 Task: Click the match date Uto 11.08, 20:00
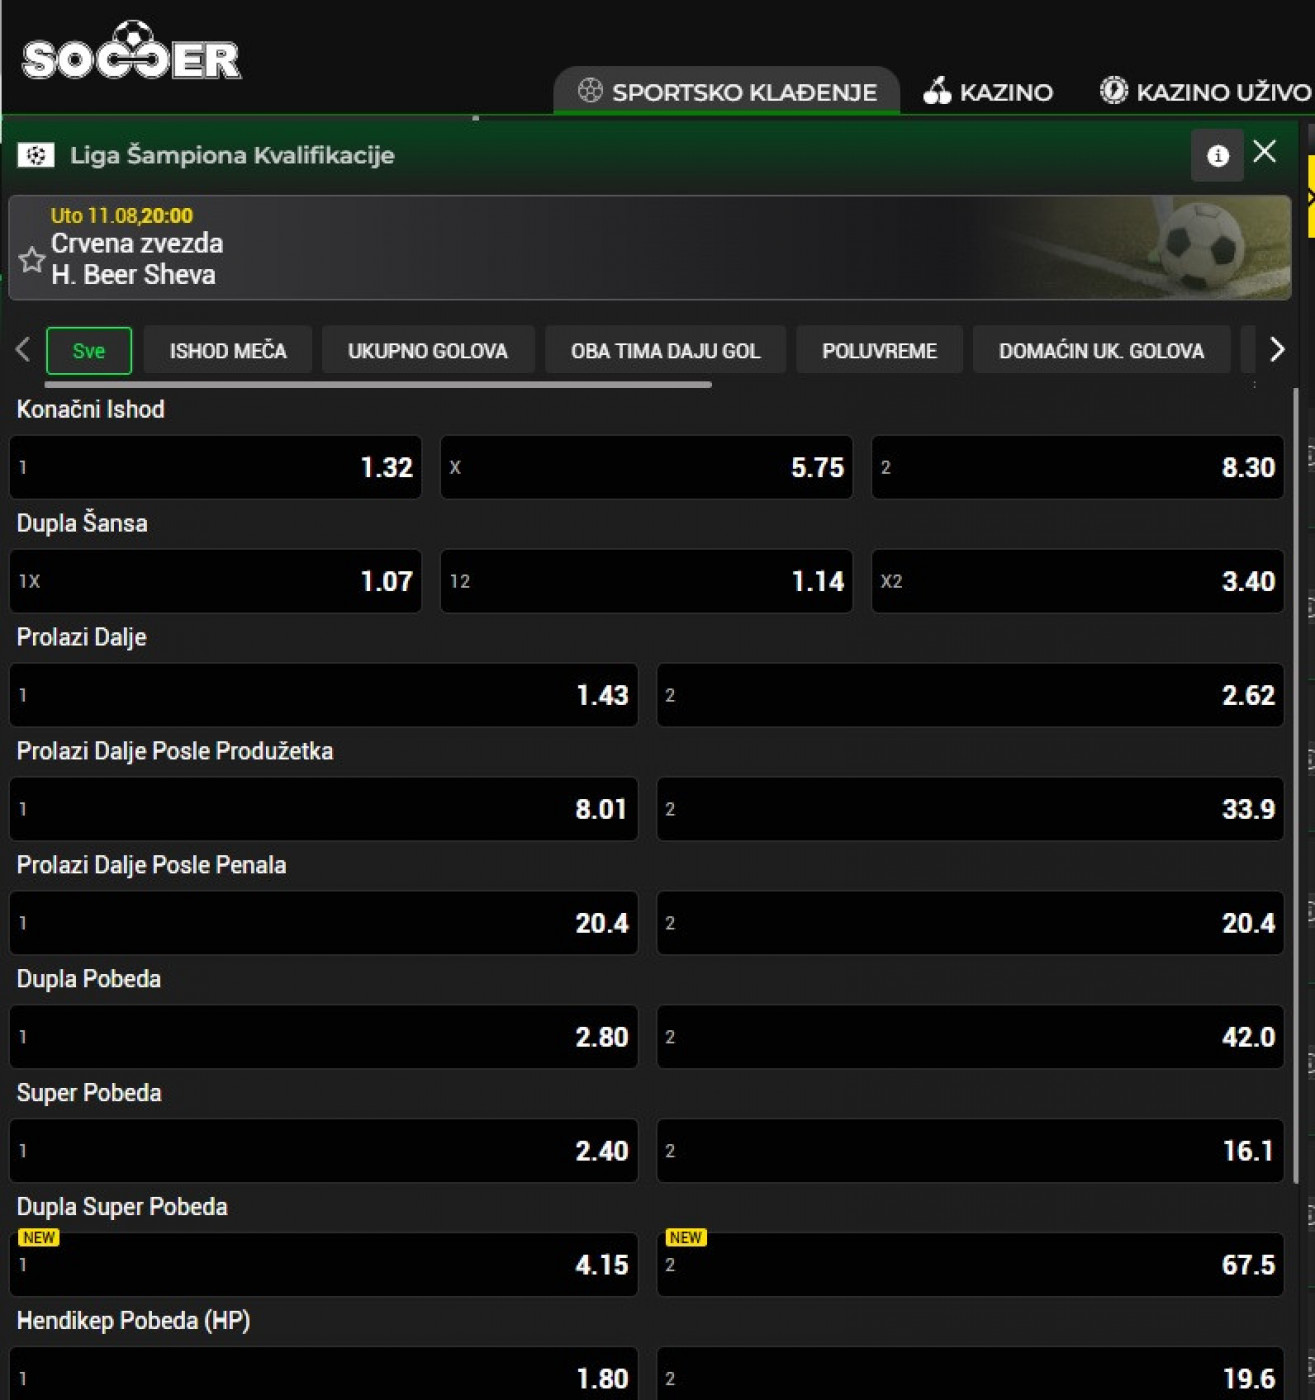(x=122, y=215)
